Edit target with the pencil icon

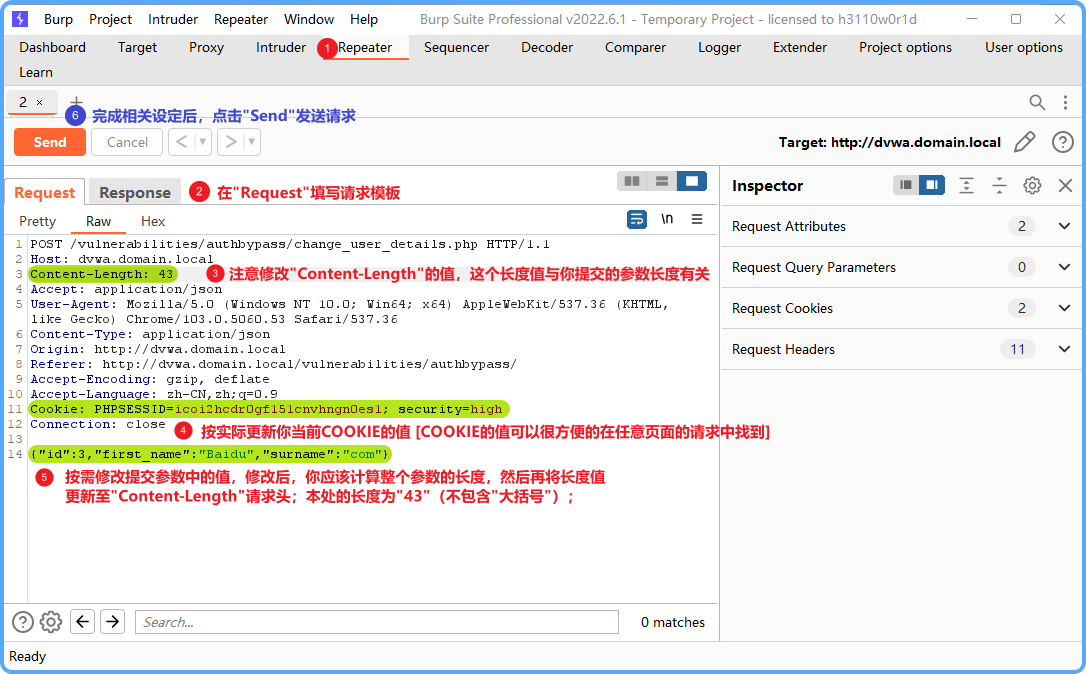1024,142
